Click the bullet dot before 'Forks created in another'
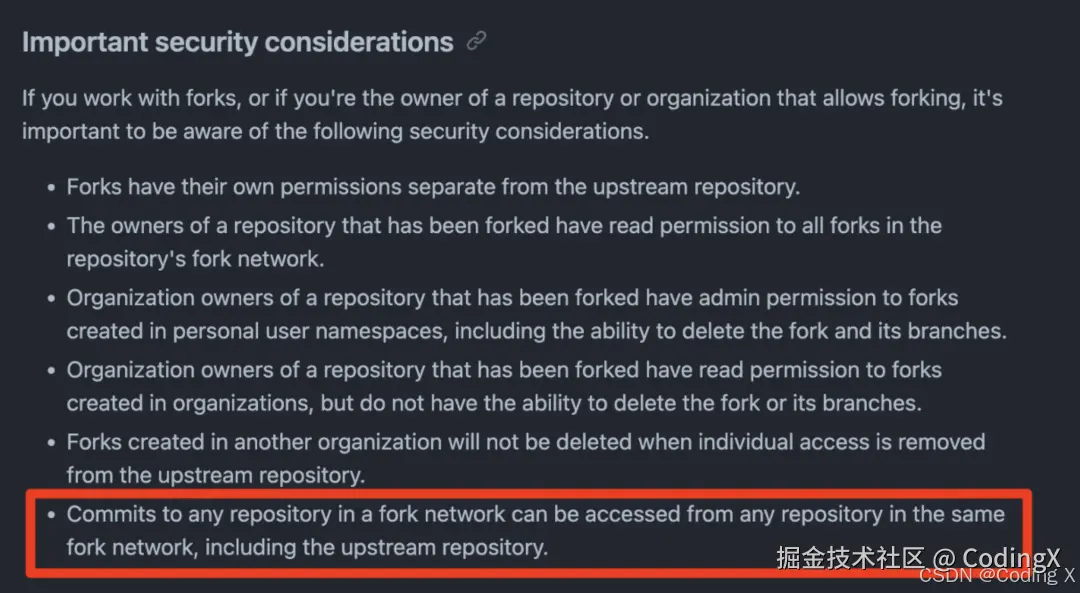This screenshot has height=593, width=1080. (52, 443)
